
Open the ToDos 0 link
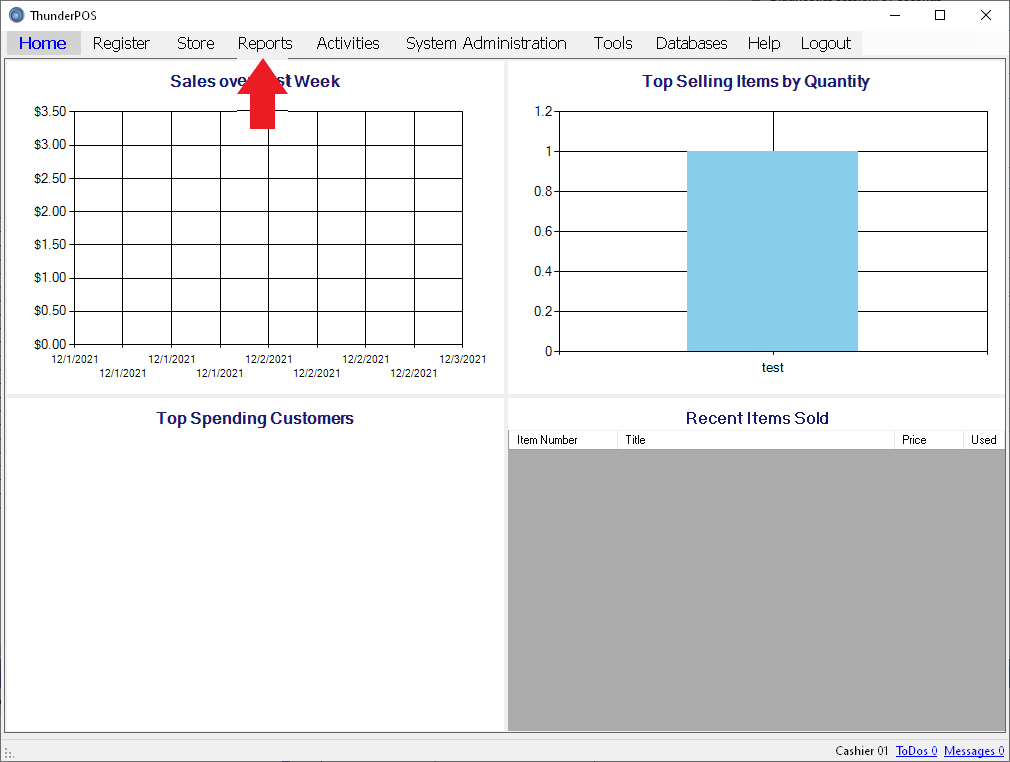(916, 751)
